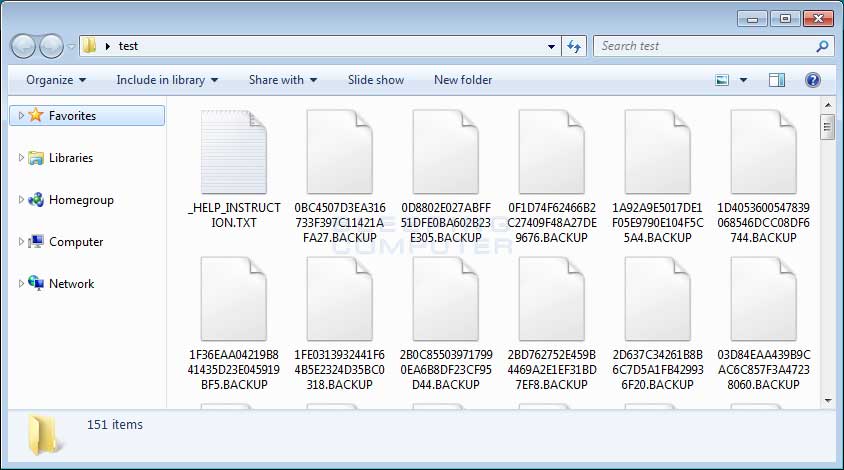Select file icon 0D8802E027ABFF...E305.BACKUP
844x470 pixels.
tap(446, 152)
